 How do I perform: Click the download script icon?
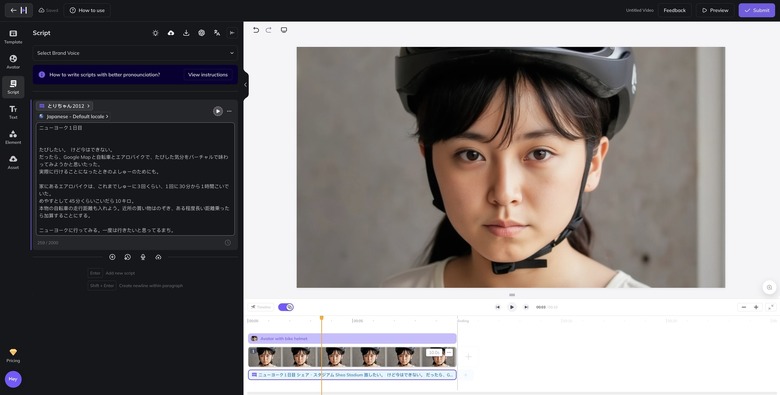pos(186,33)
